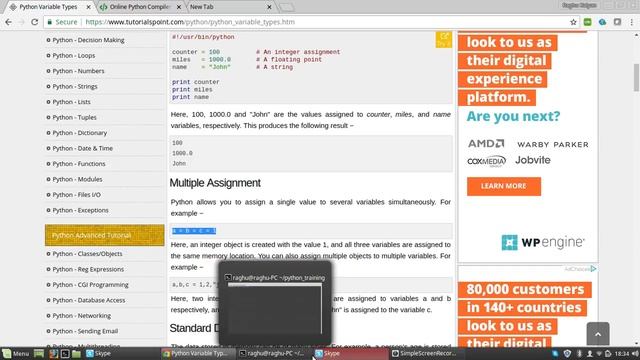Click the shield icon in system tray
This screenshot has height=360, width=640.
(567, 353)
